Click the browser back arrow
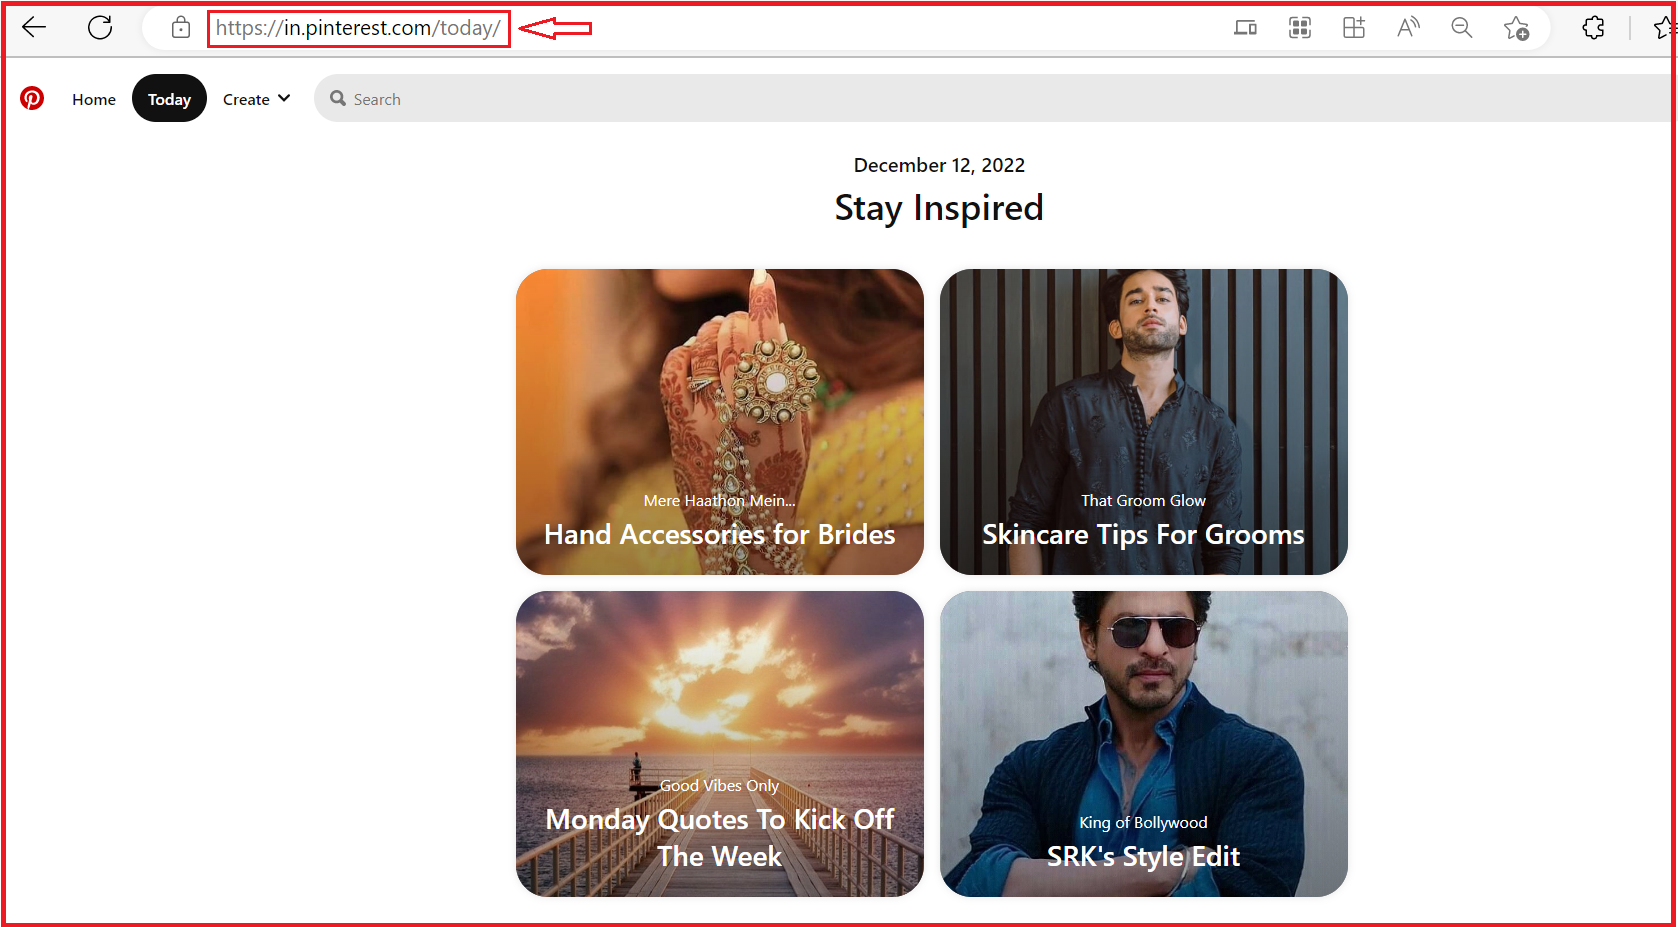The width and height of the screenshot is (1678, 927). coord(34,27)
